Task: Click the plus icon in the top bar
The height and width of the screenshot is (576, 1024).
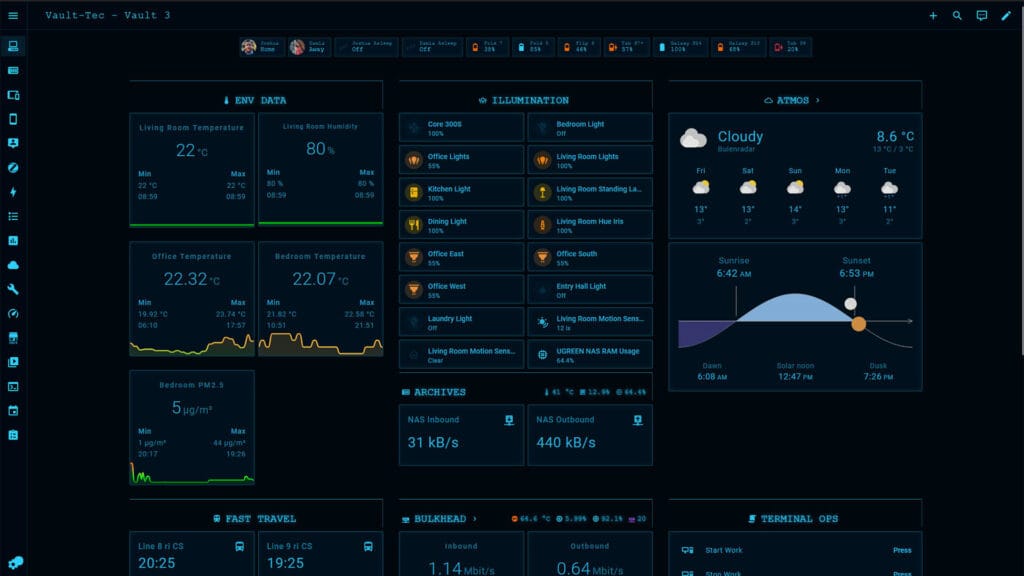Action: coord(933,16)
